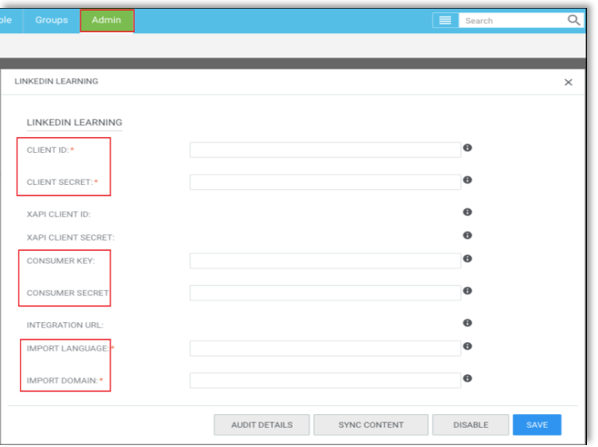Click the info icon beside Consumer Key

point(467,259)
